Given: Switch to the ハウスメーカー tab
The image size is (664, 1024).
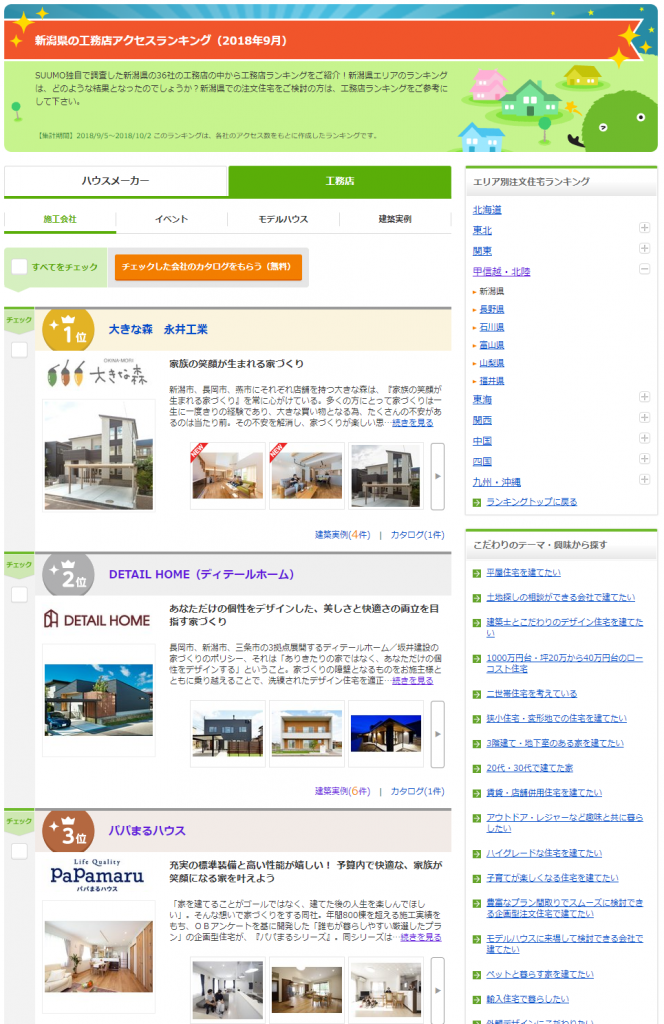Looking at the screenshot, I should [x=116, y=181].
